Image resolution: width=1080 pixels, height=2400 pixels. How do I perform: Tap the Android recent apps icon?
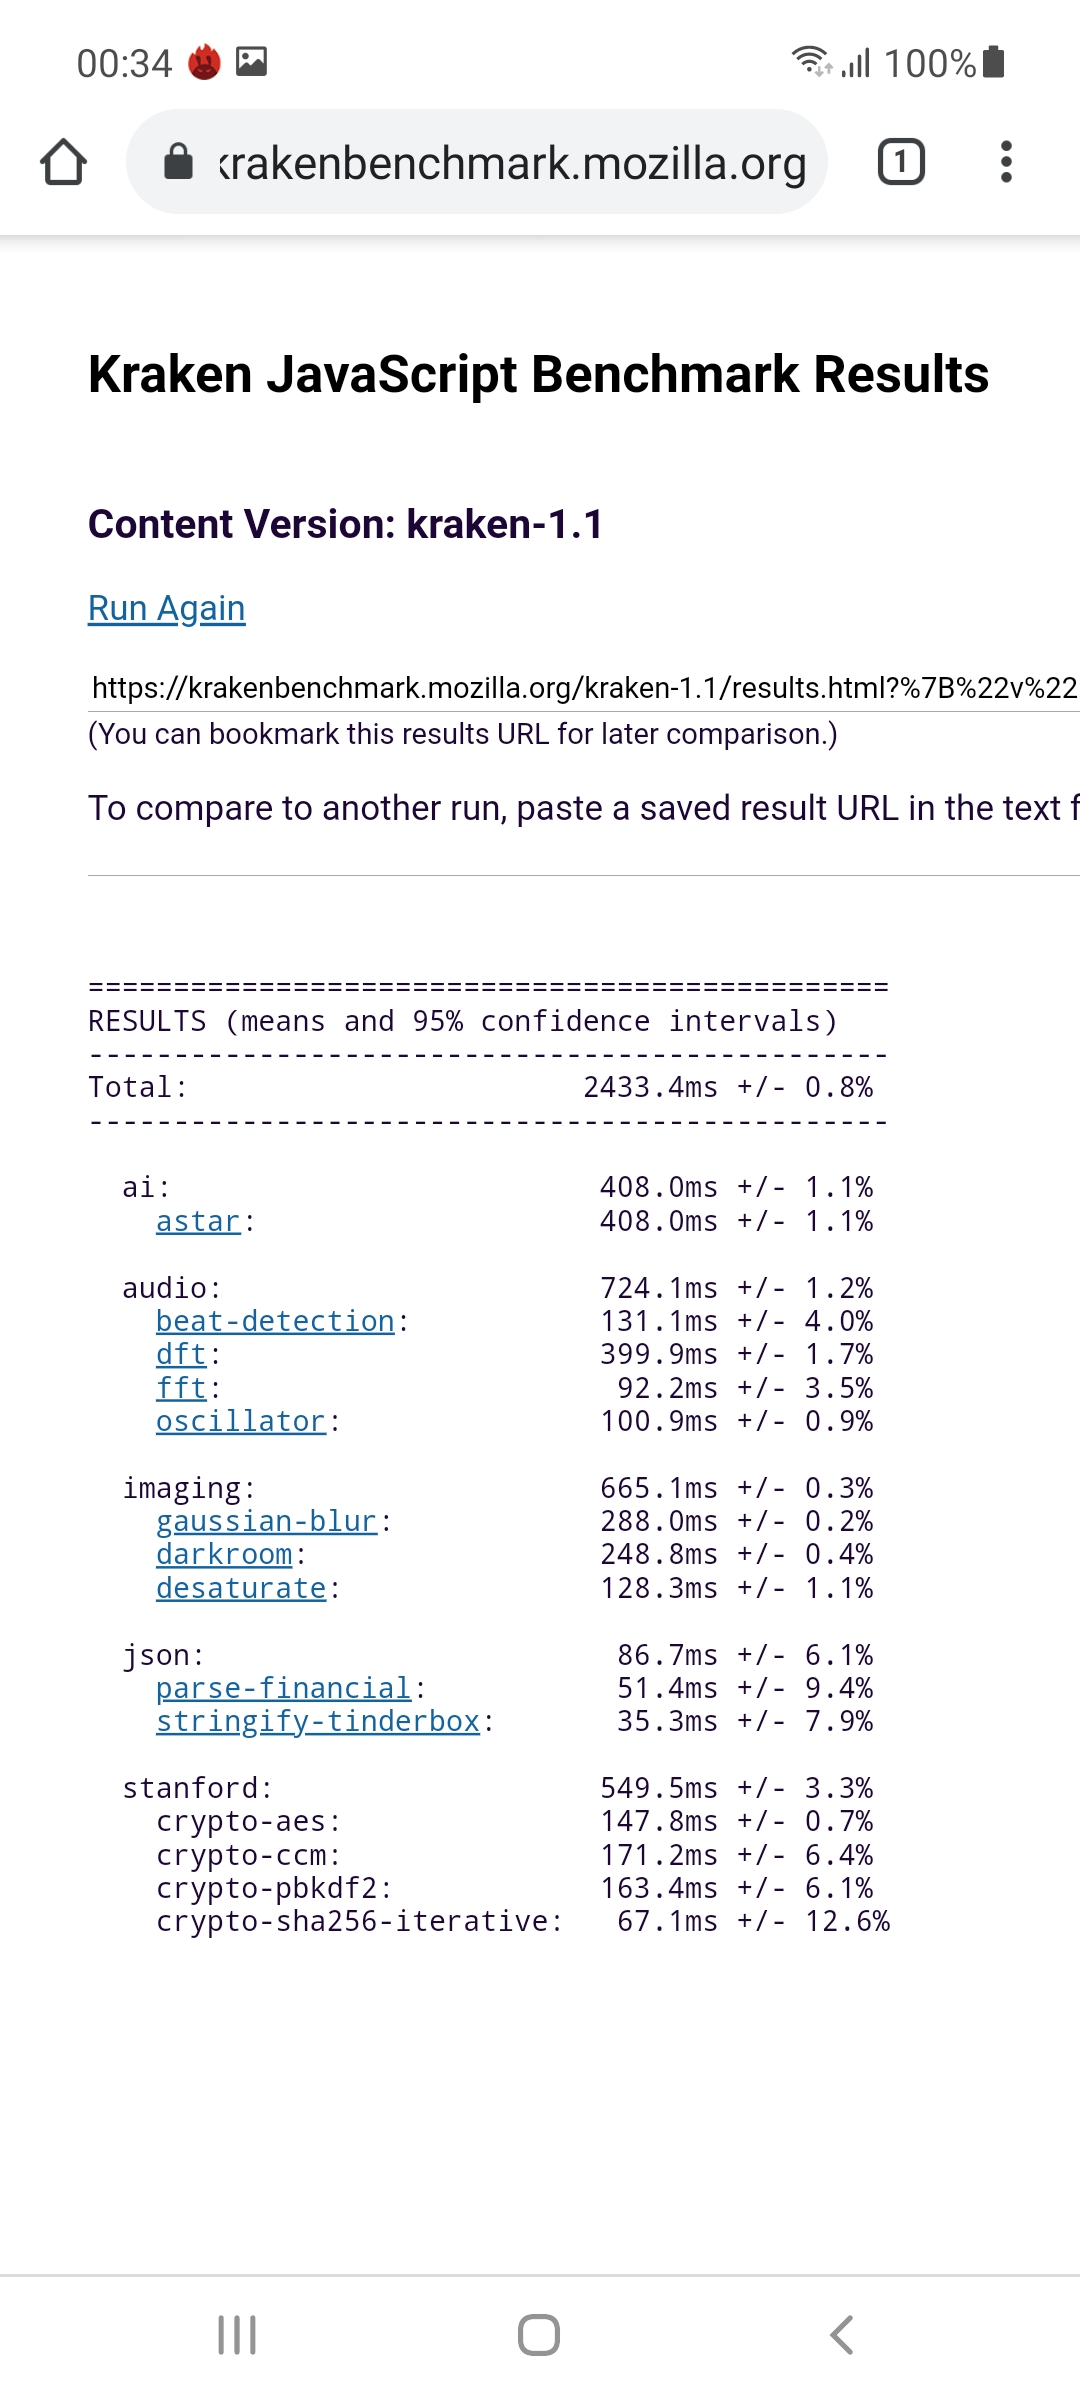pos(237,2335)
